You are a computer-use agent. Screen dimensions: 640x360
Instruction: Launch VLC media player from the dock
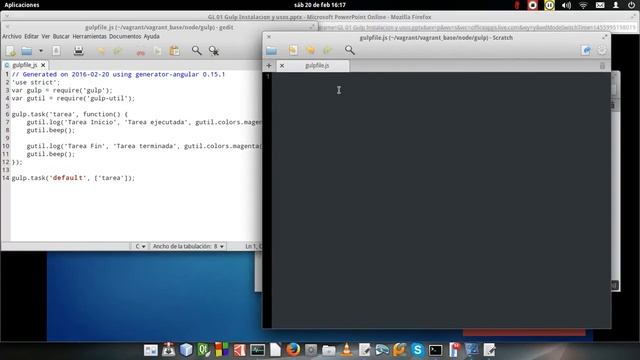[x=347, y=350]
